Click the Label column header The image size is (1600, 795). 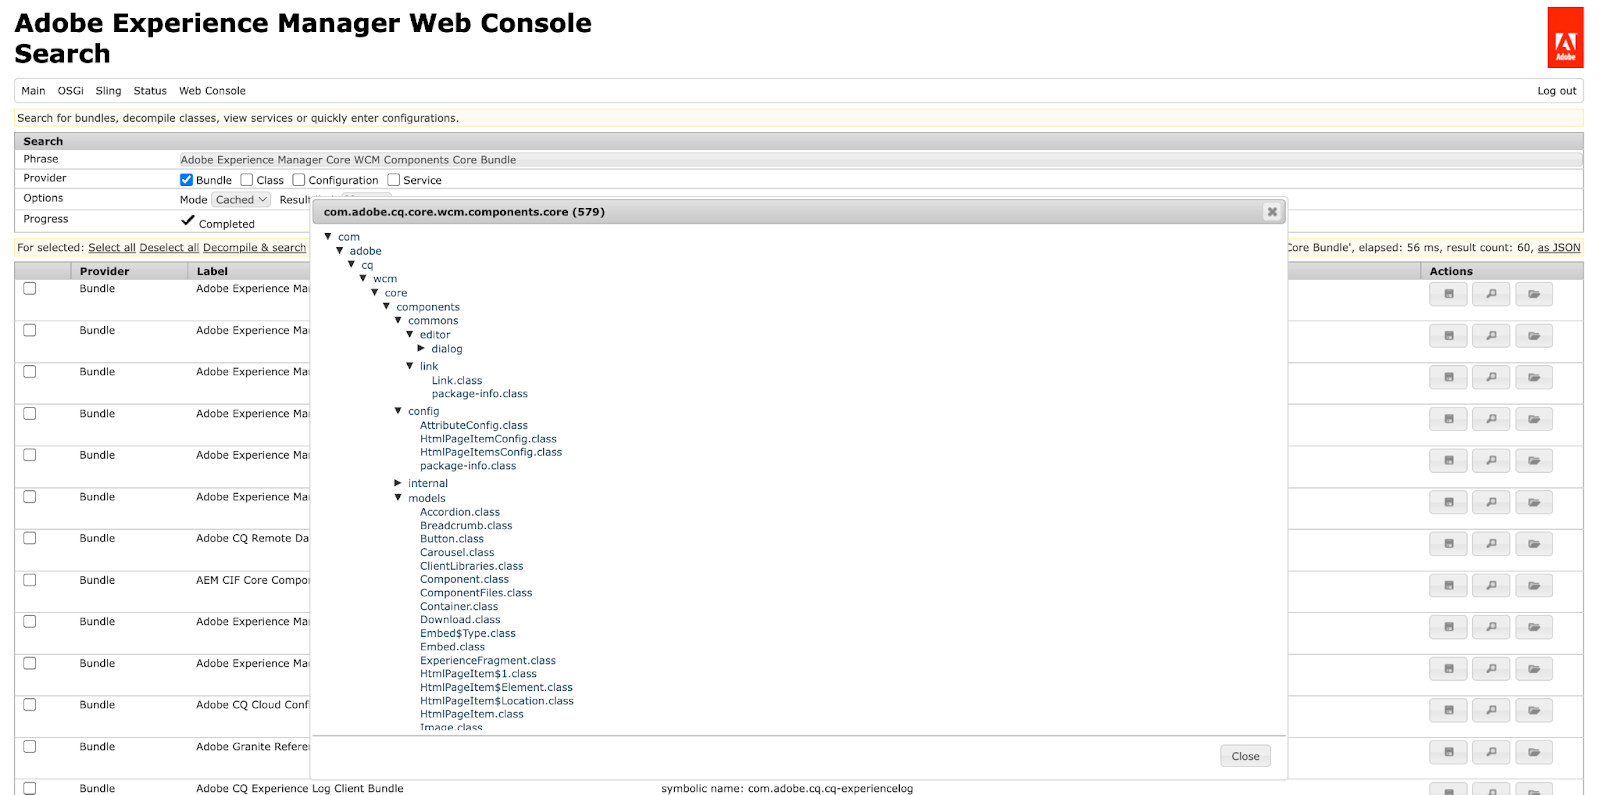pyautogui.click(x=212, y=272)
